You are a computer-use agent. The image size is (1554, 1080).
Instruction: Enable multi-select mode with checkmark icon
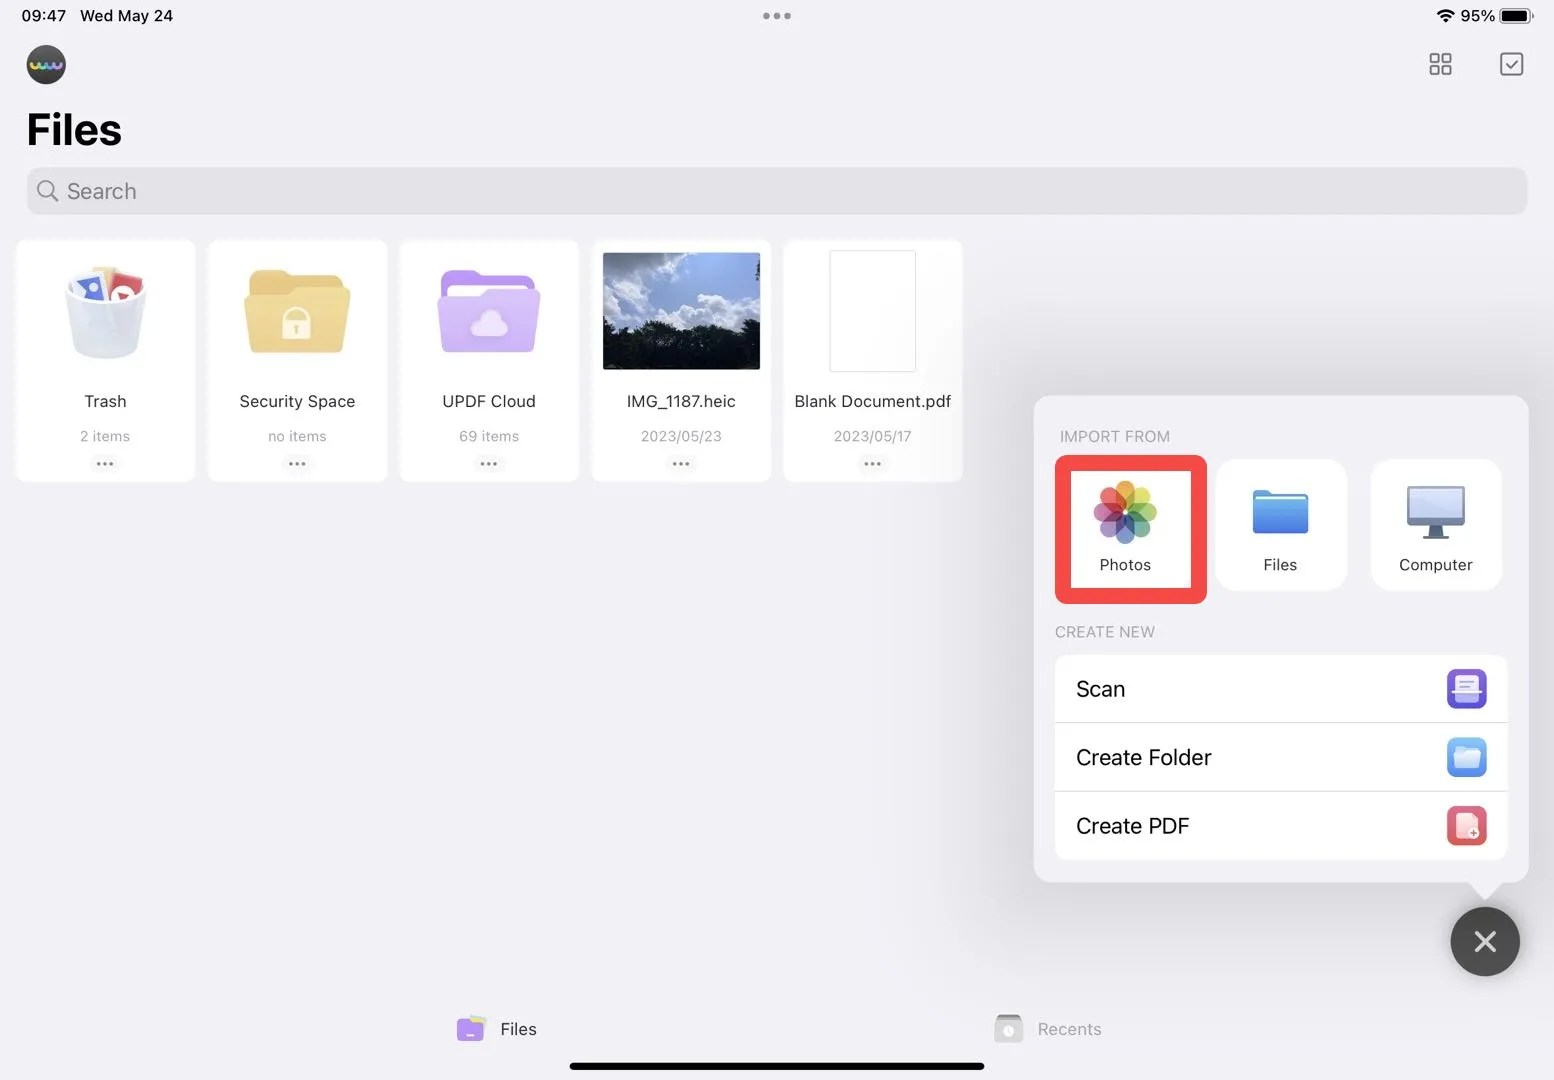point(1511,64)
